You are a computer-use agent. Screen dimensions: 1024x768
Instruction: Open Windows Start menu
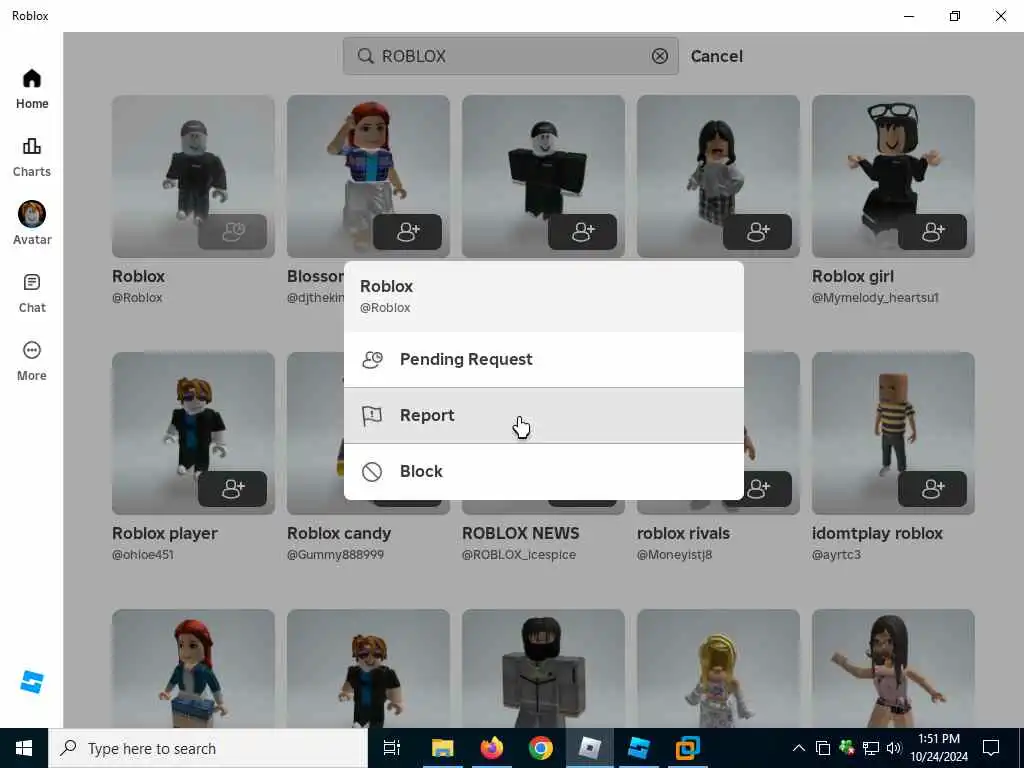24,748
